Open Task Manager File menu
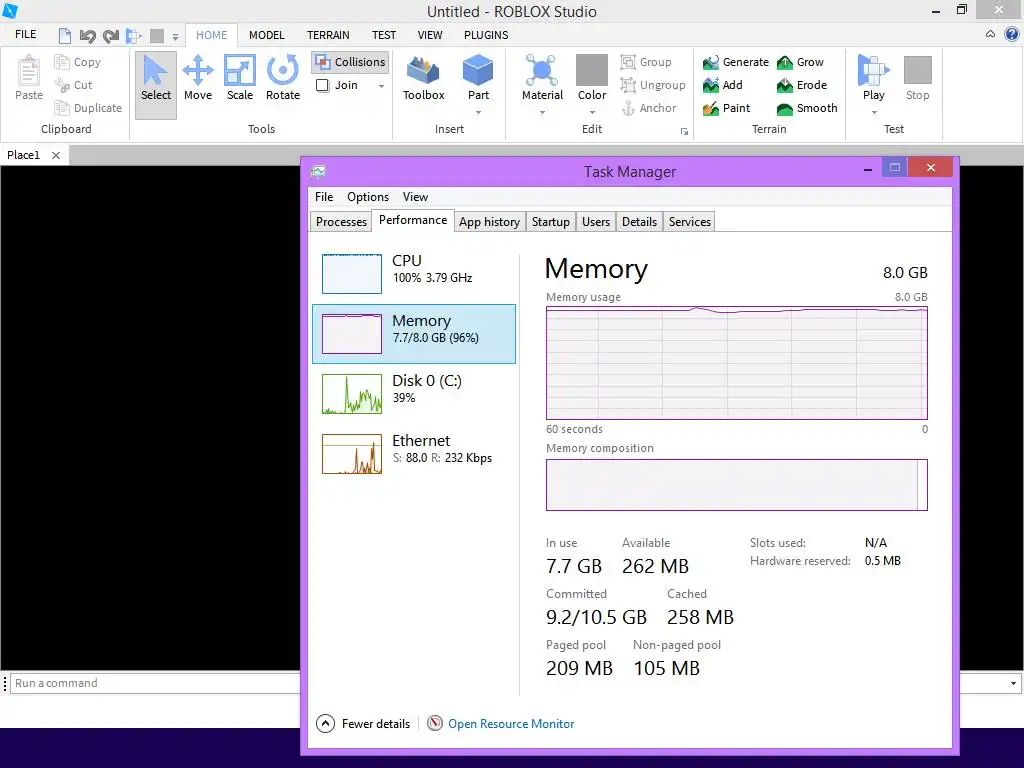 click(323, 197)
